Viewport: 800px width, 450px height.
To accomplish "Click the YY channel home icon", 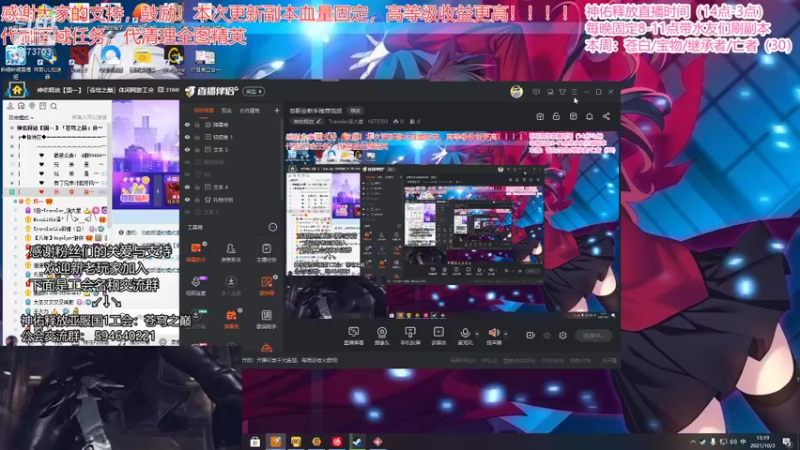I will (17, 90).
